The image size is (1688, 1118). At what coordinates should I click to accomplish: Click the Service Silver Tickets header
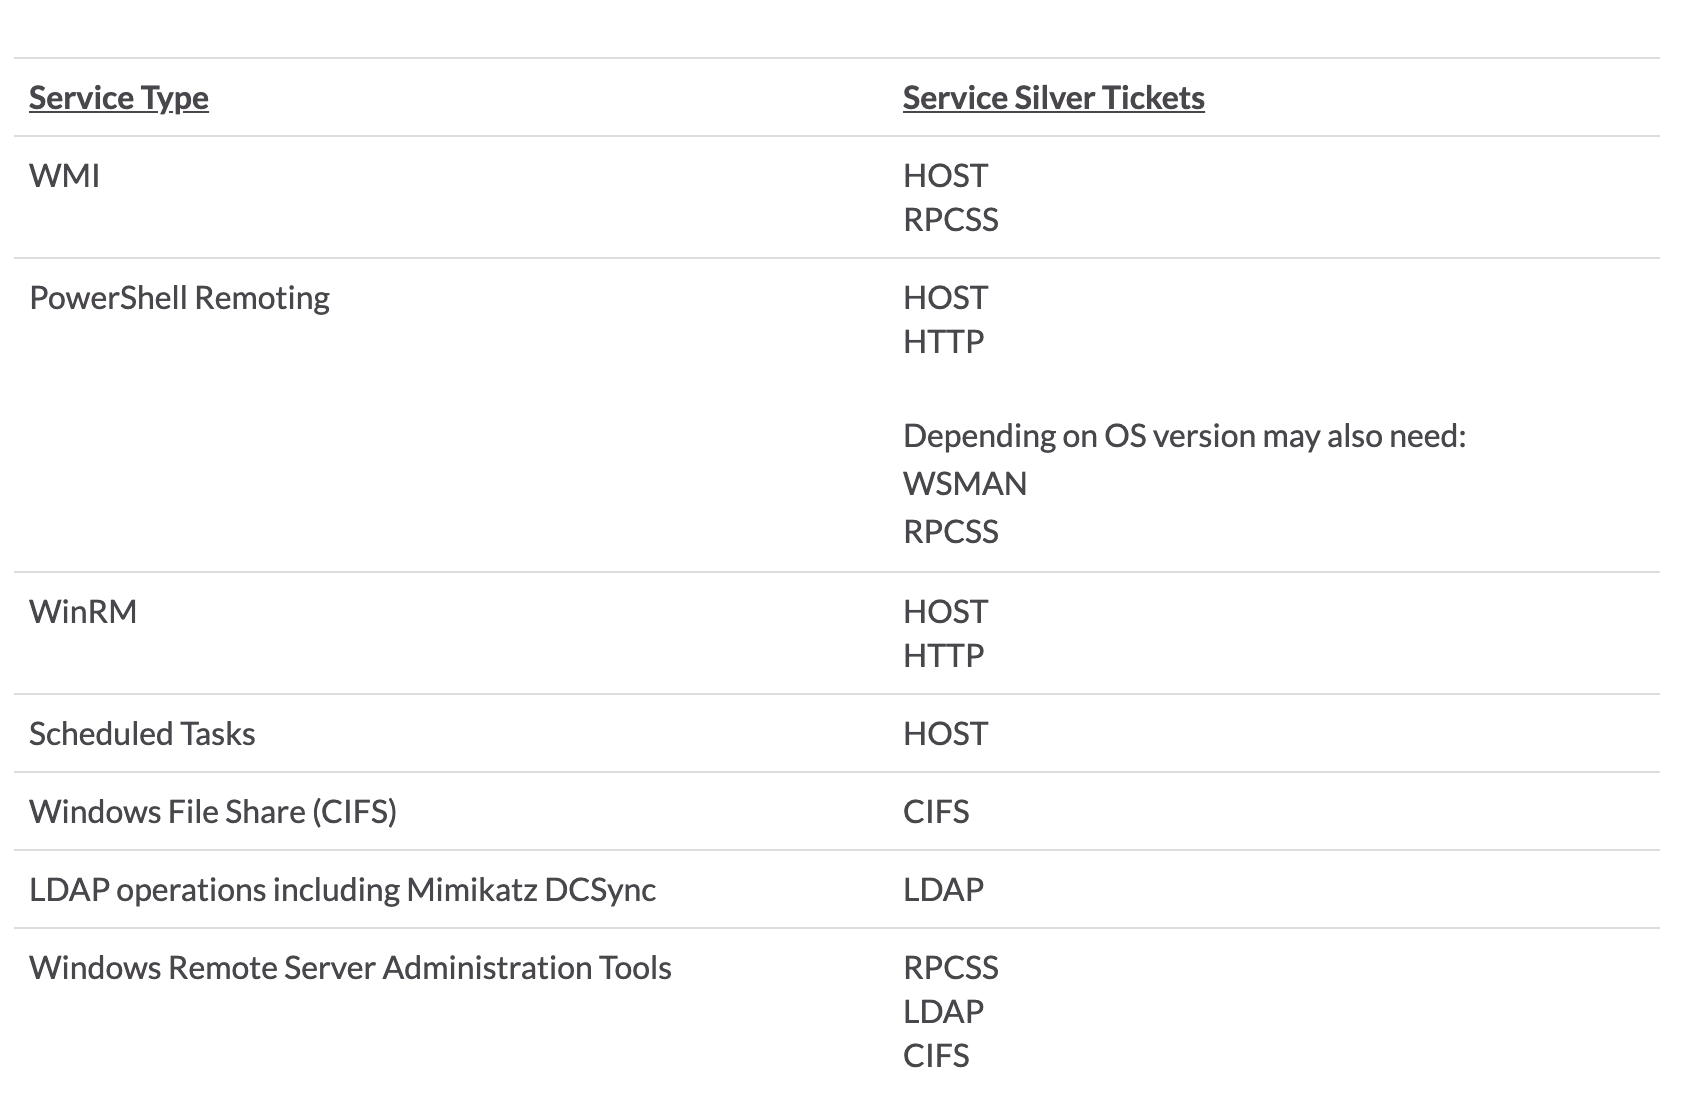(1053, 98)
